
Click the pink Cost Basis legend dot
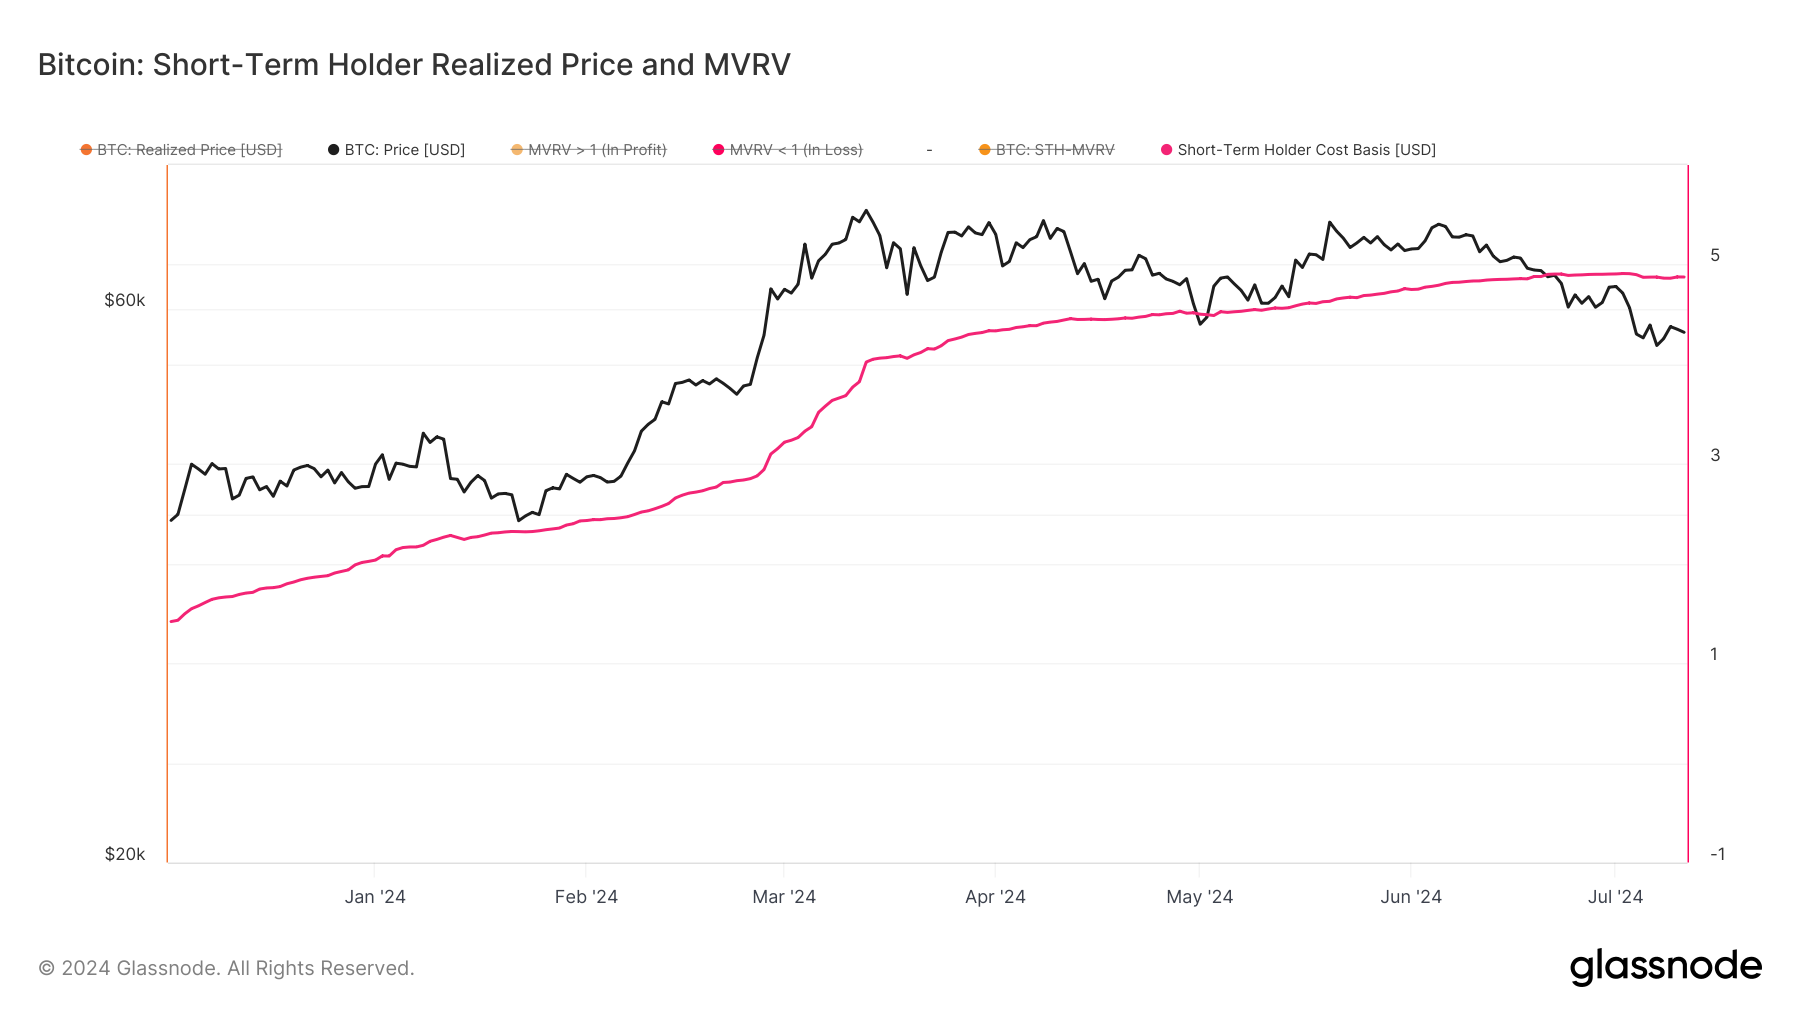click(1166, 150)
